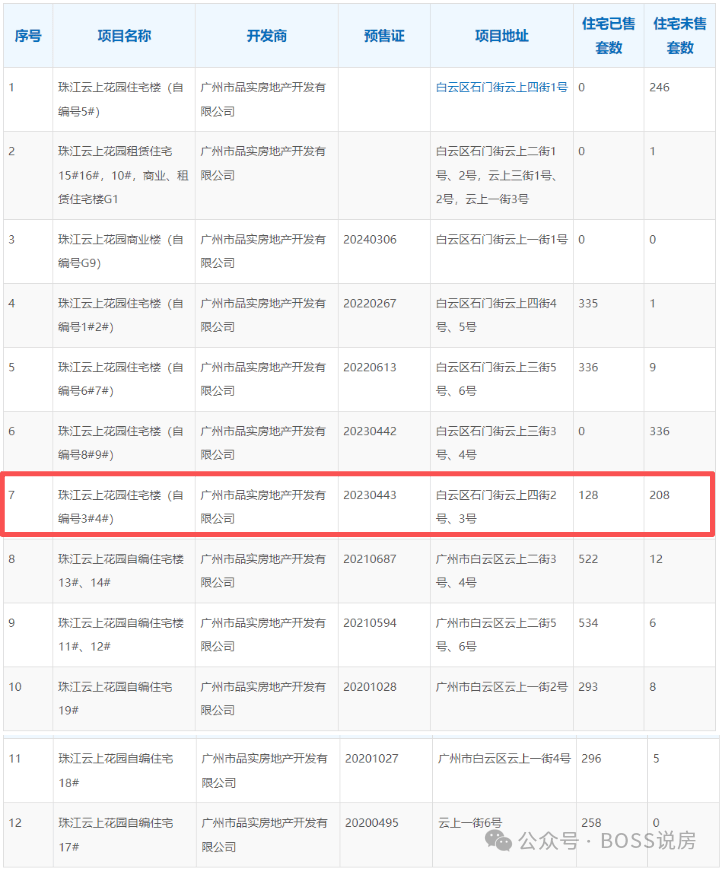Click sold count 296
Viewport: 720px width, 870px height.
click(591, 758)
